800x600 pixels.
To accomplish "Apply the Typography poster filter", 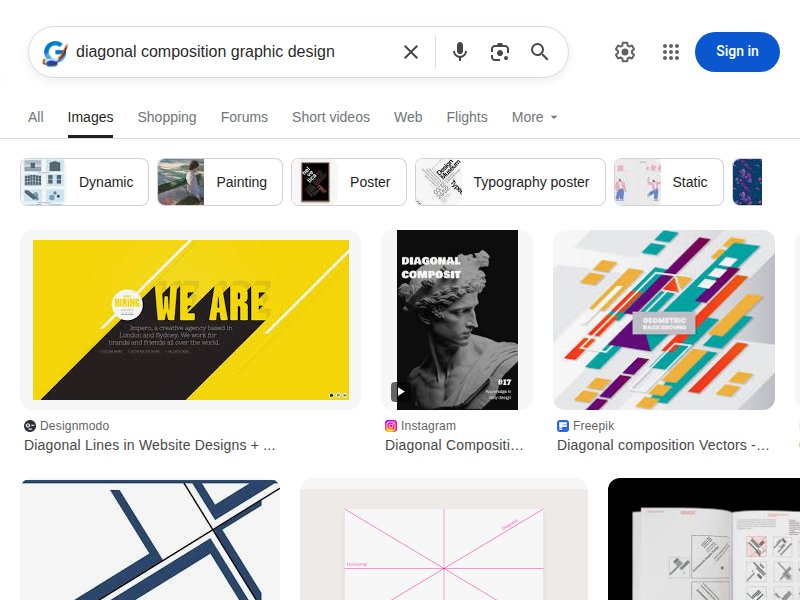I will pos(510,182).
